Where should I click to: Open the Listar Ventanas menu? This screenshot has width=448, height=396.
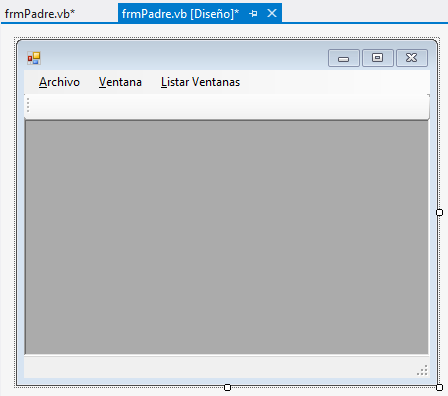point(200,82)
